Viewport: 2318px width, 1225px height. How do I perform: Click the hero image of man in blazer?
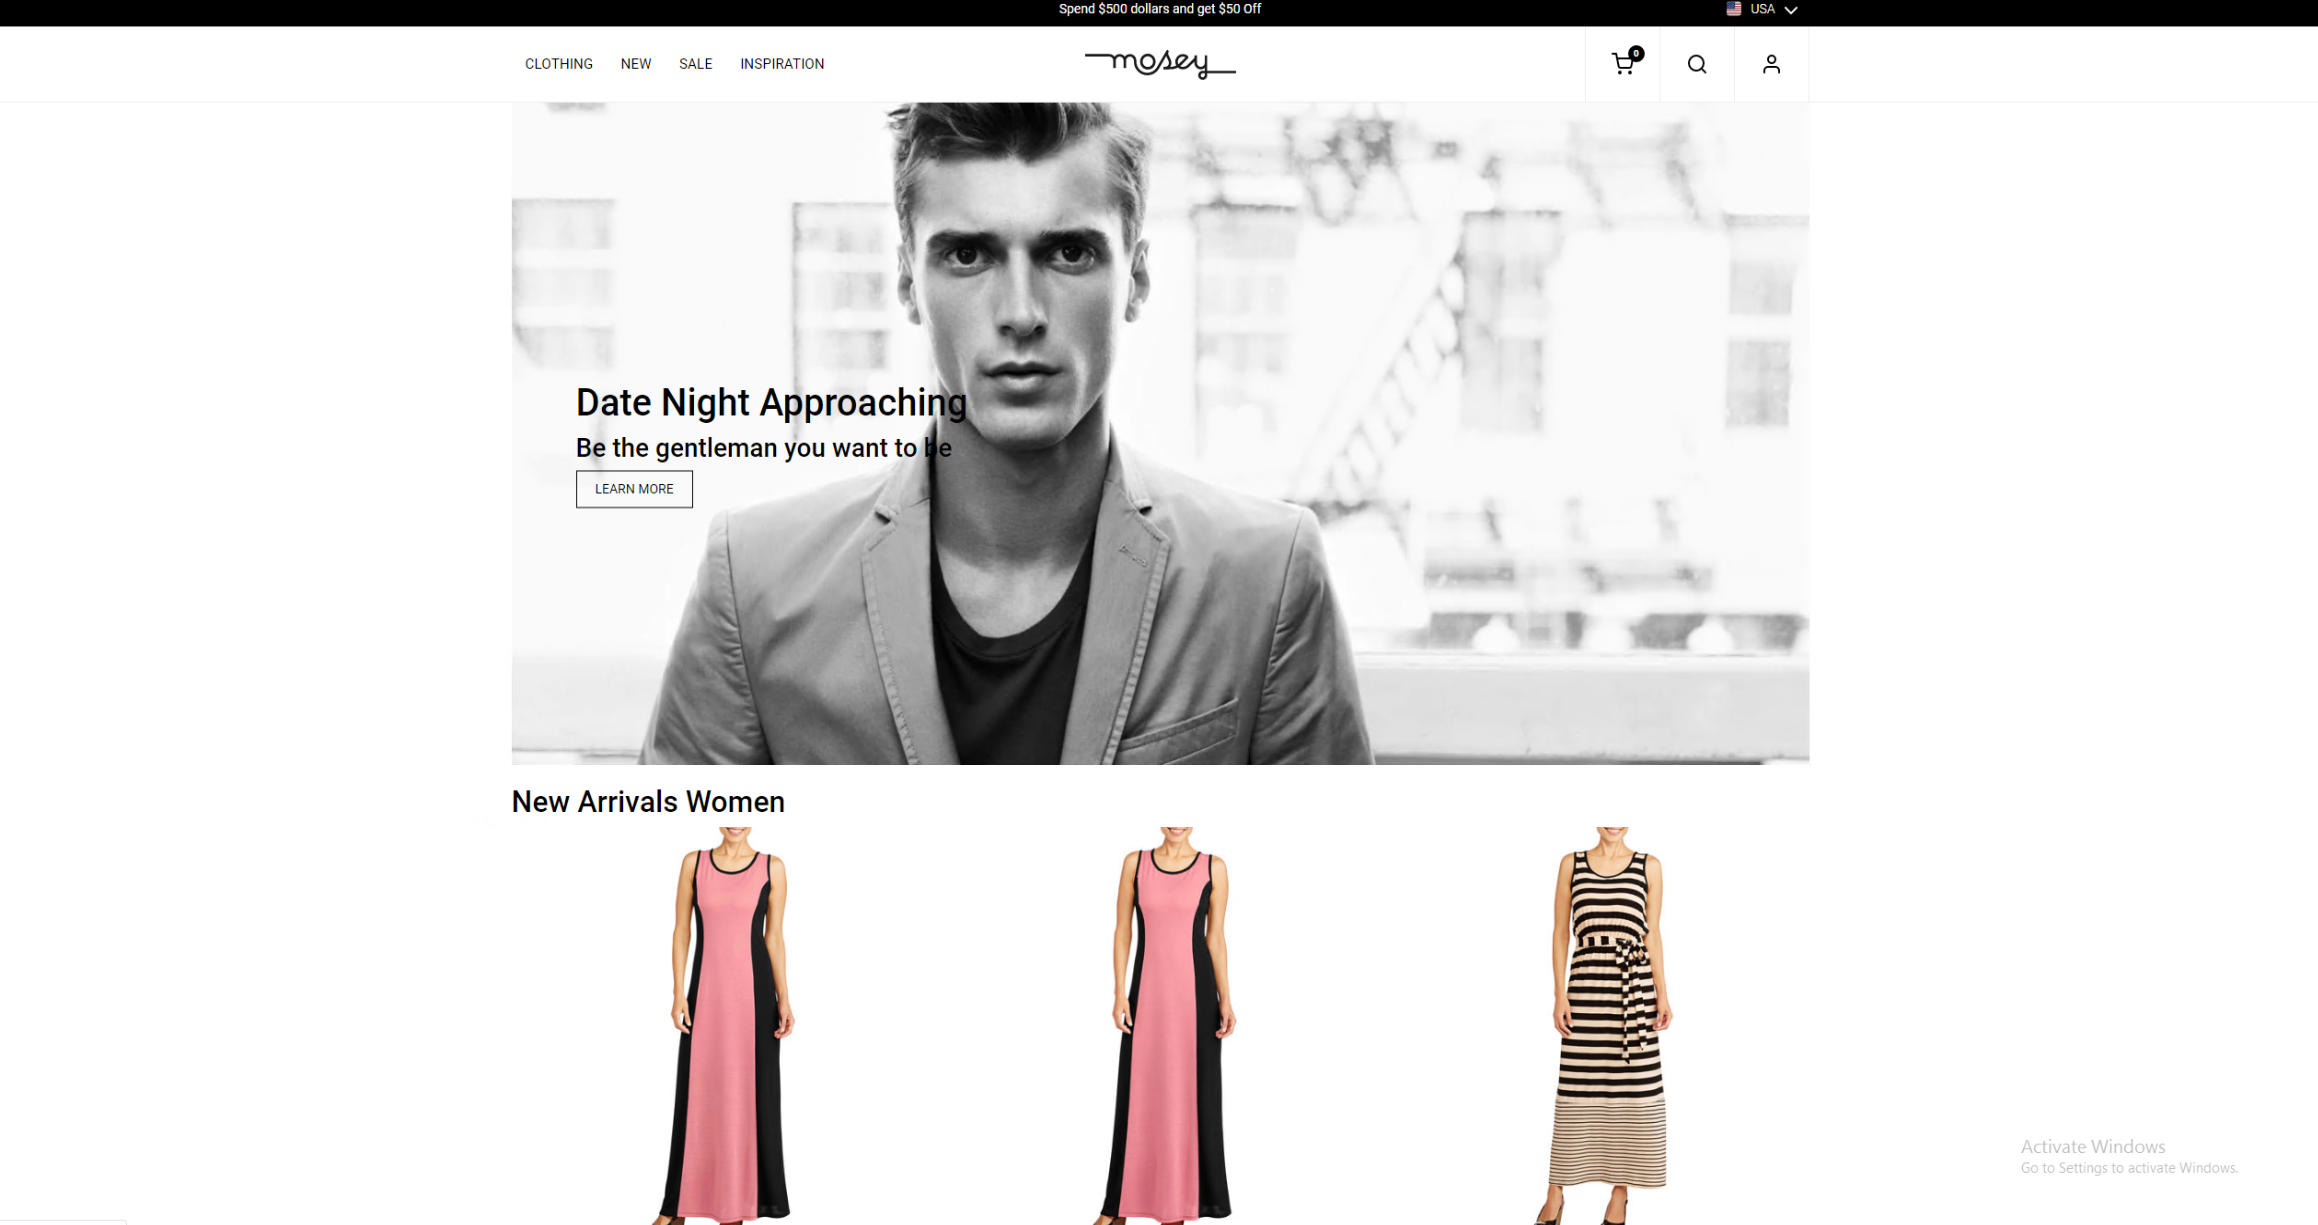tap(1160, 433)
